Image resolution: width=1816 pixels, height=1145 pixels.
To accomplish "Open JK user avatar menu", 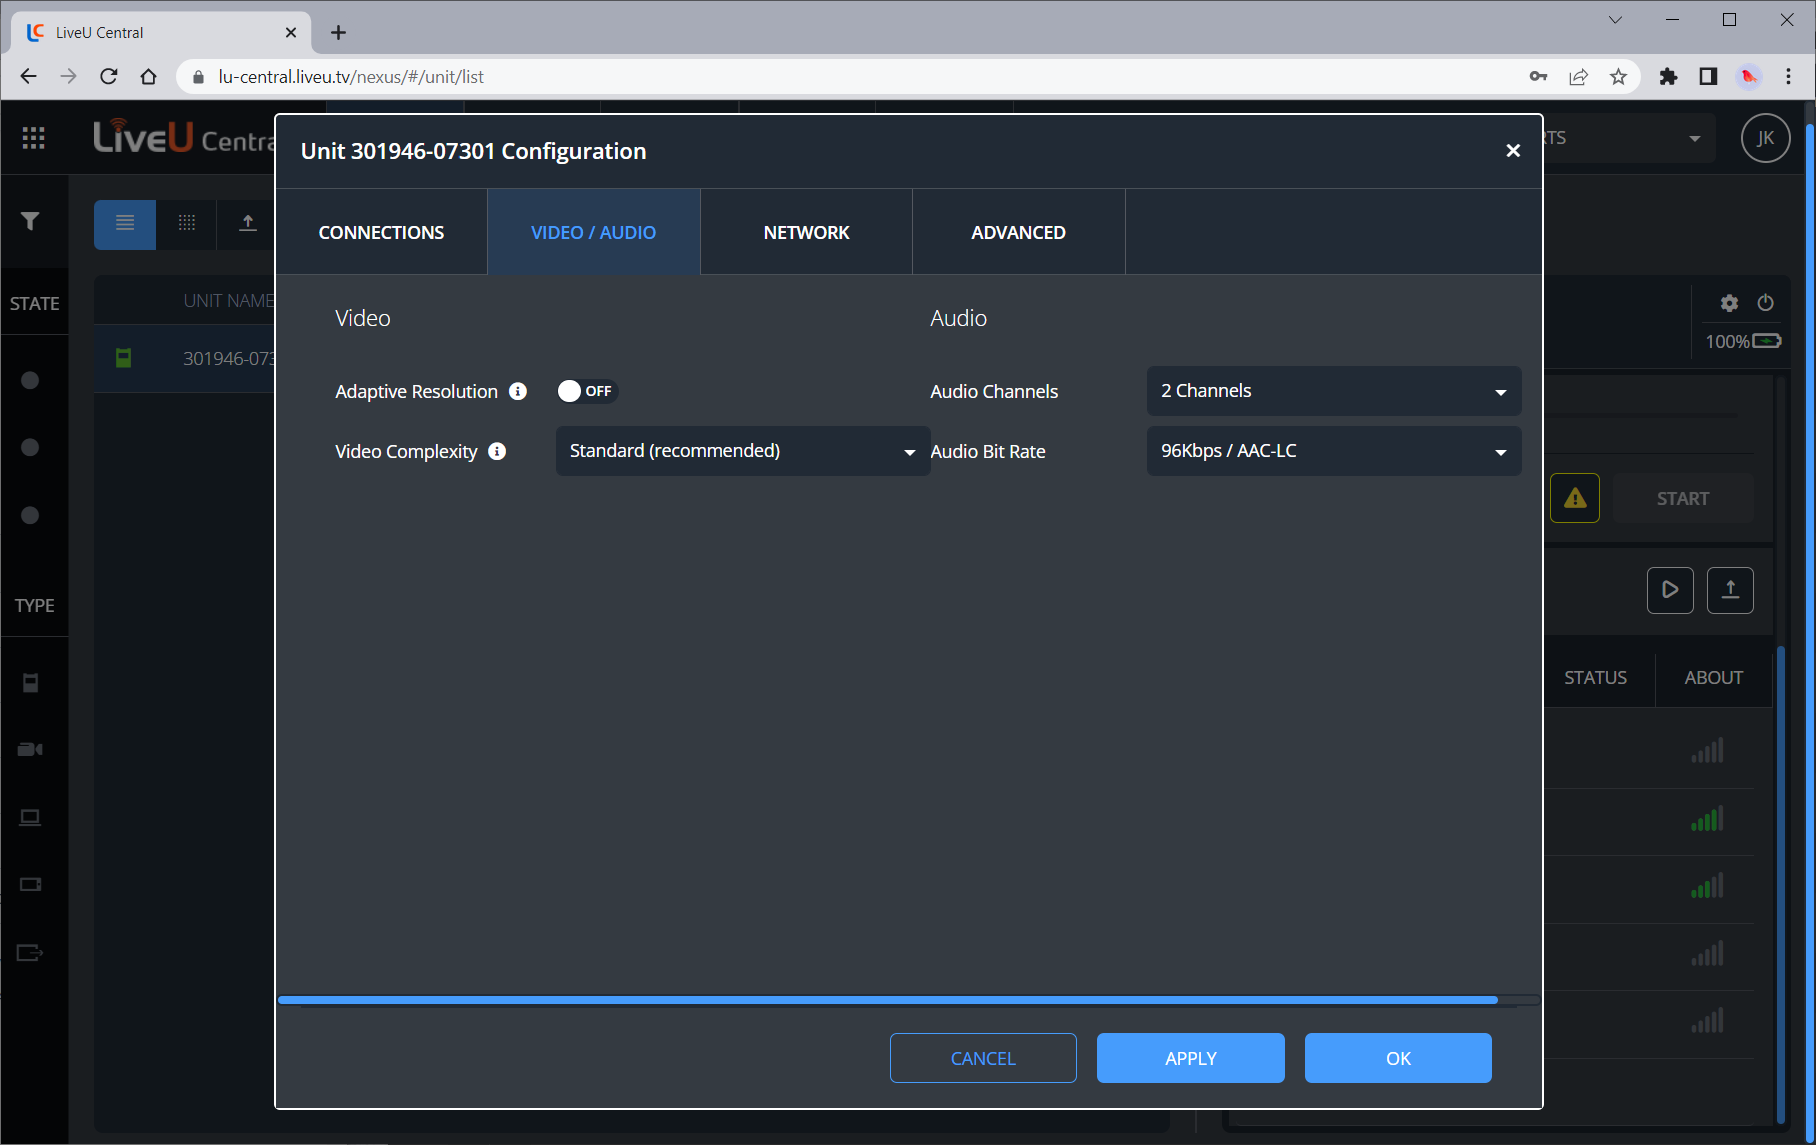I will [x=1766, y=138].
